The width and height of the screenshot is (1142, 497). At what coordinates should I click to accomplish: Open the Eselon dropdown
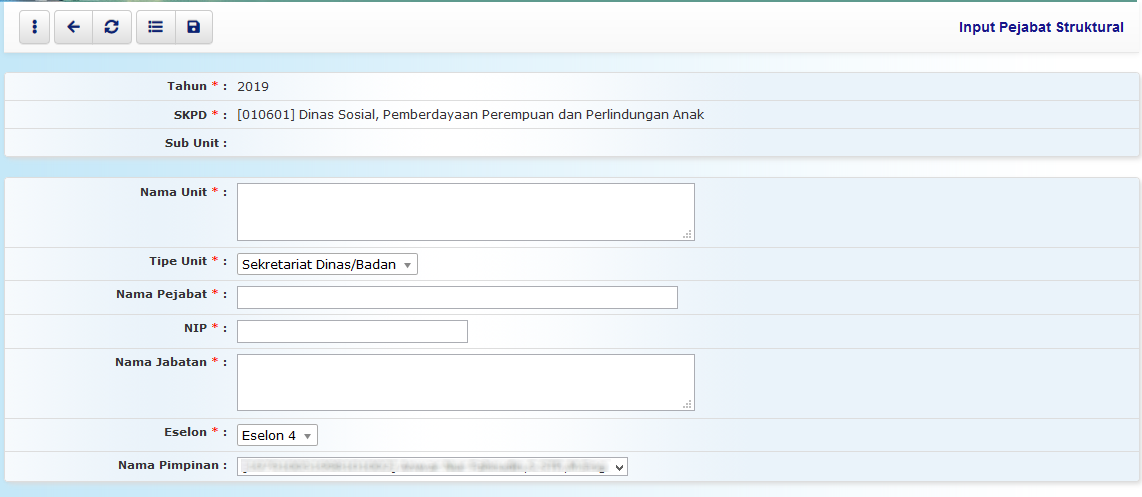click(277, 435)
